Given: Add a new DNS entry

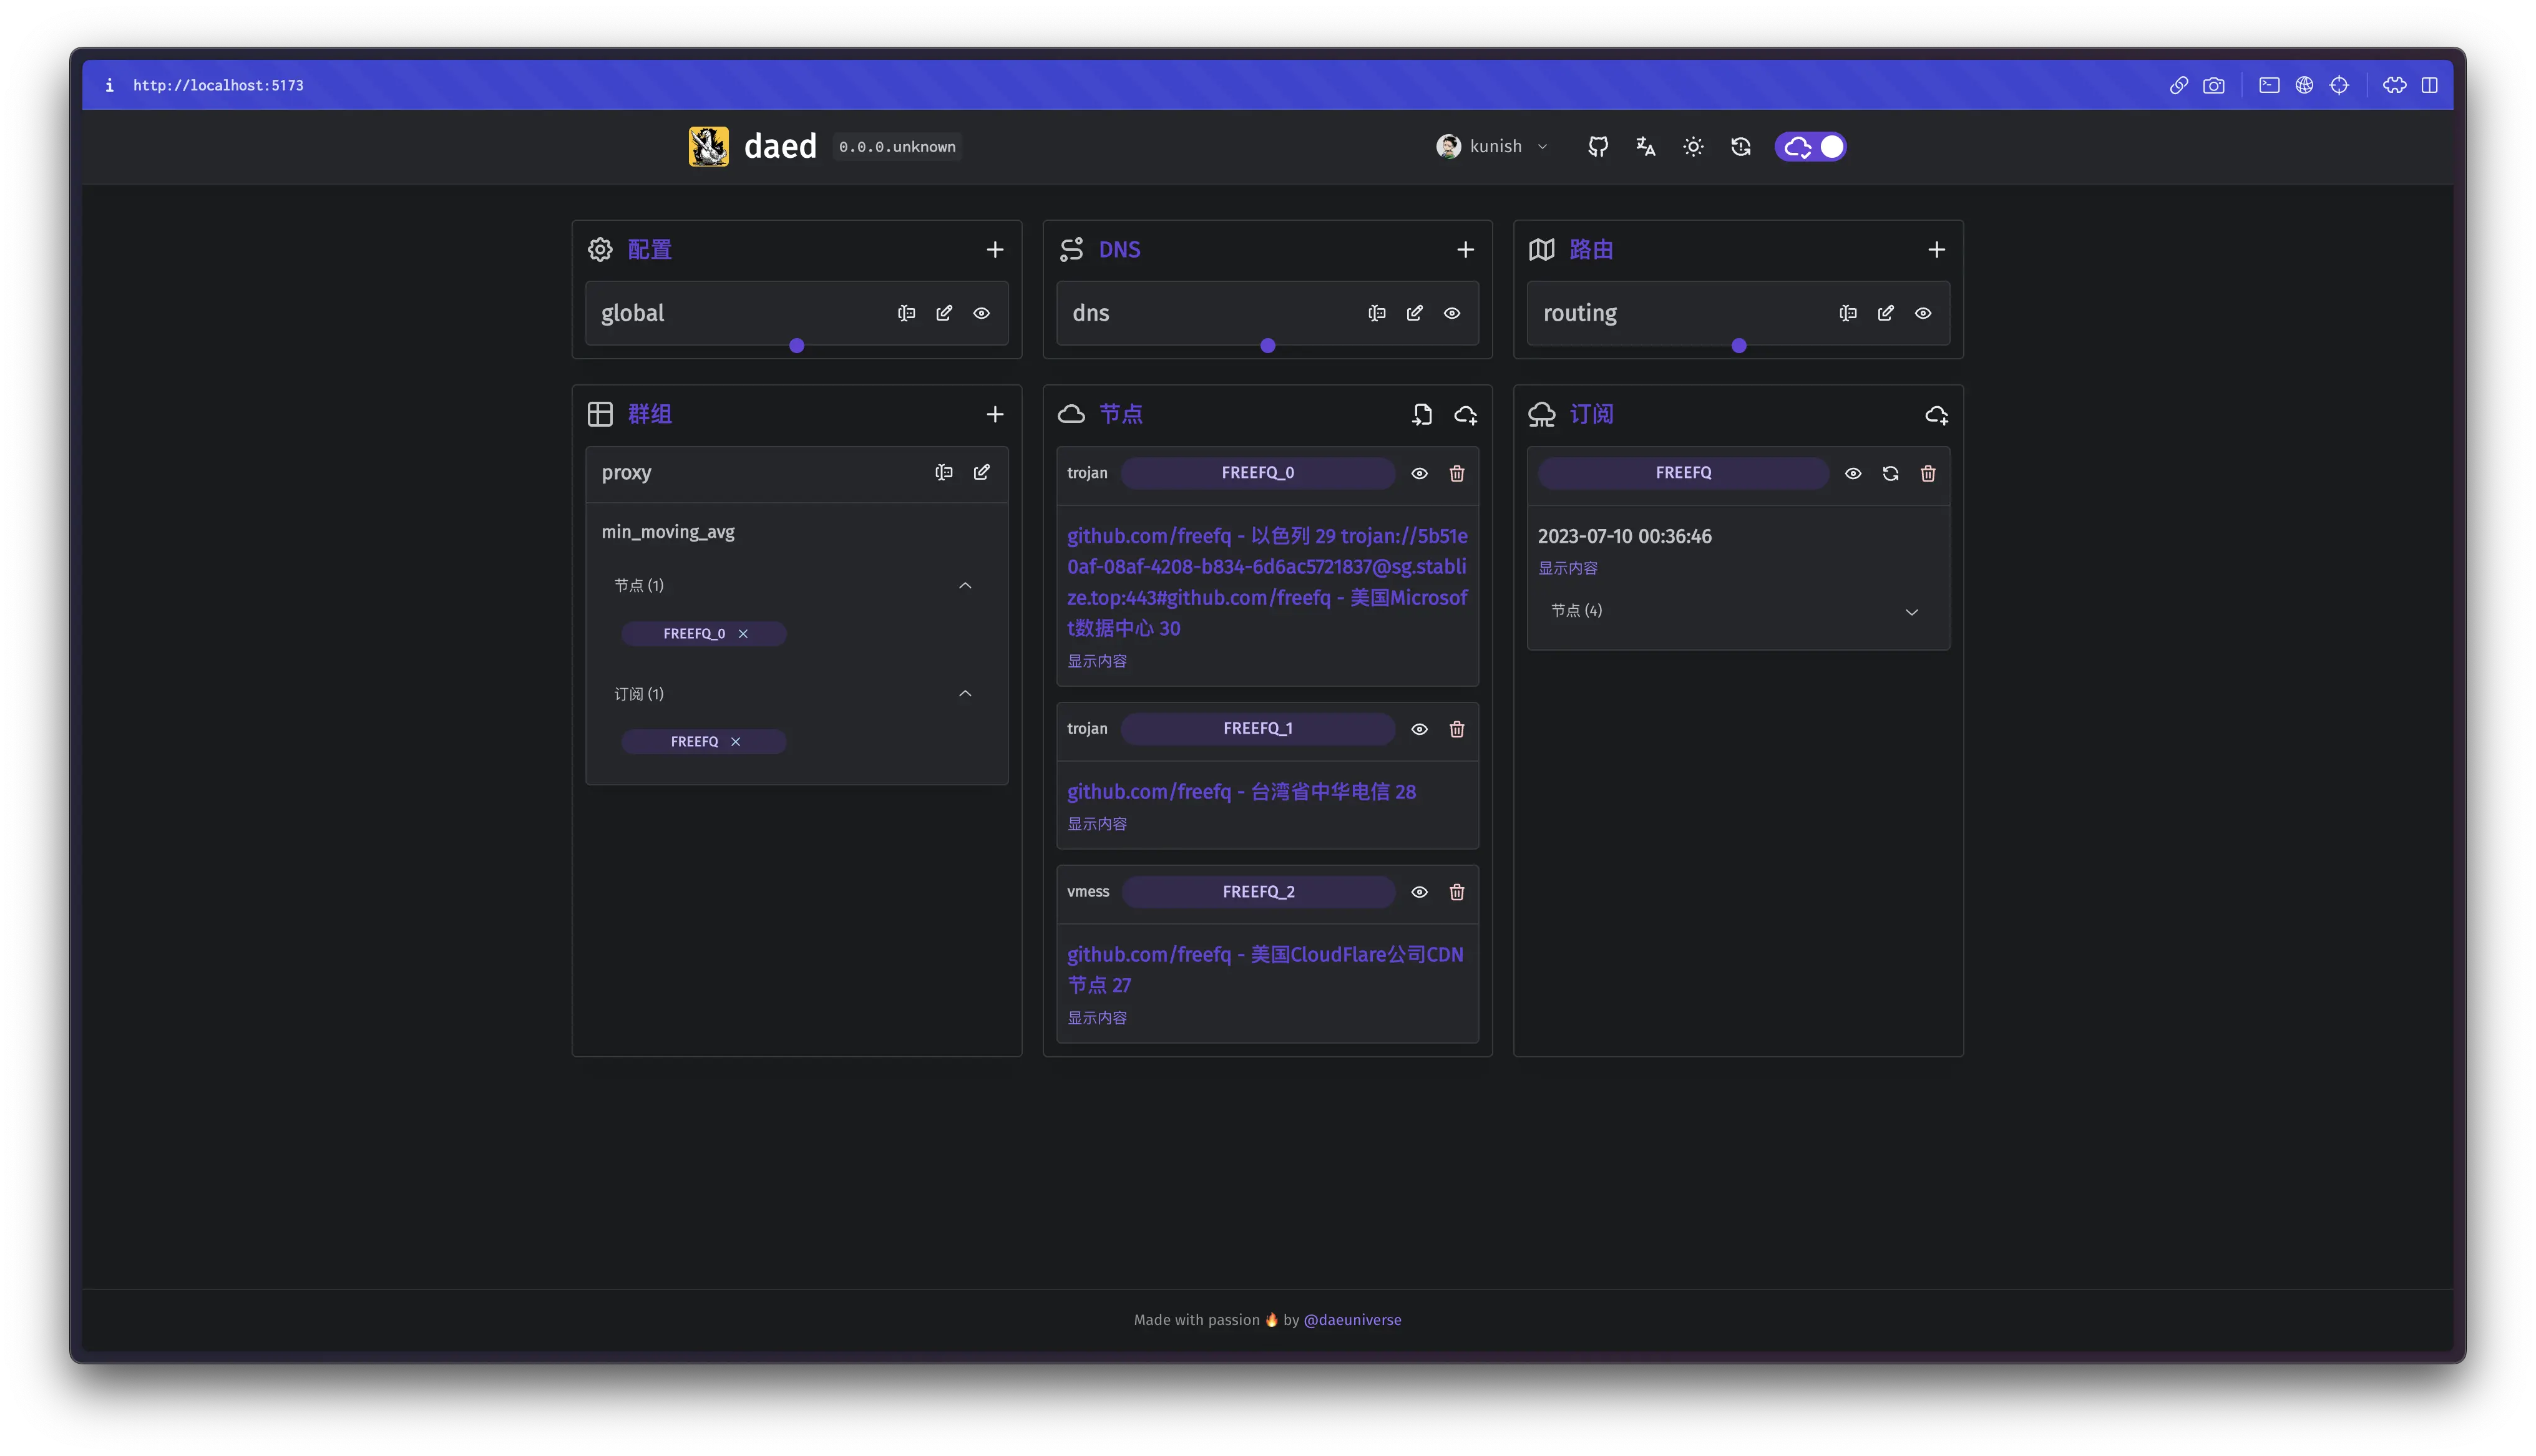Looking at the screenshot, I should coord(1465,250).
